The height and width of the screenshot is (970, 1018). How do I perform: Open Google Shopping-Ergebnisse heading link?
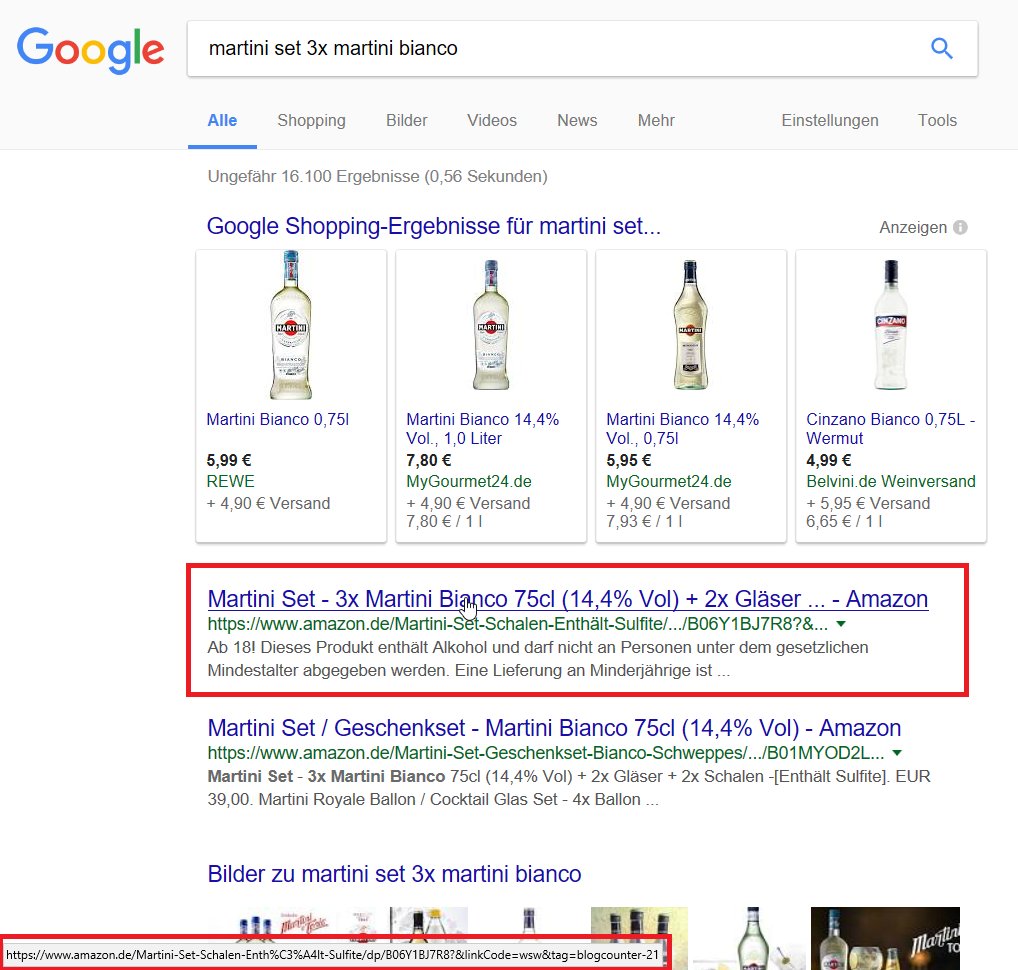pos(434,226)
